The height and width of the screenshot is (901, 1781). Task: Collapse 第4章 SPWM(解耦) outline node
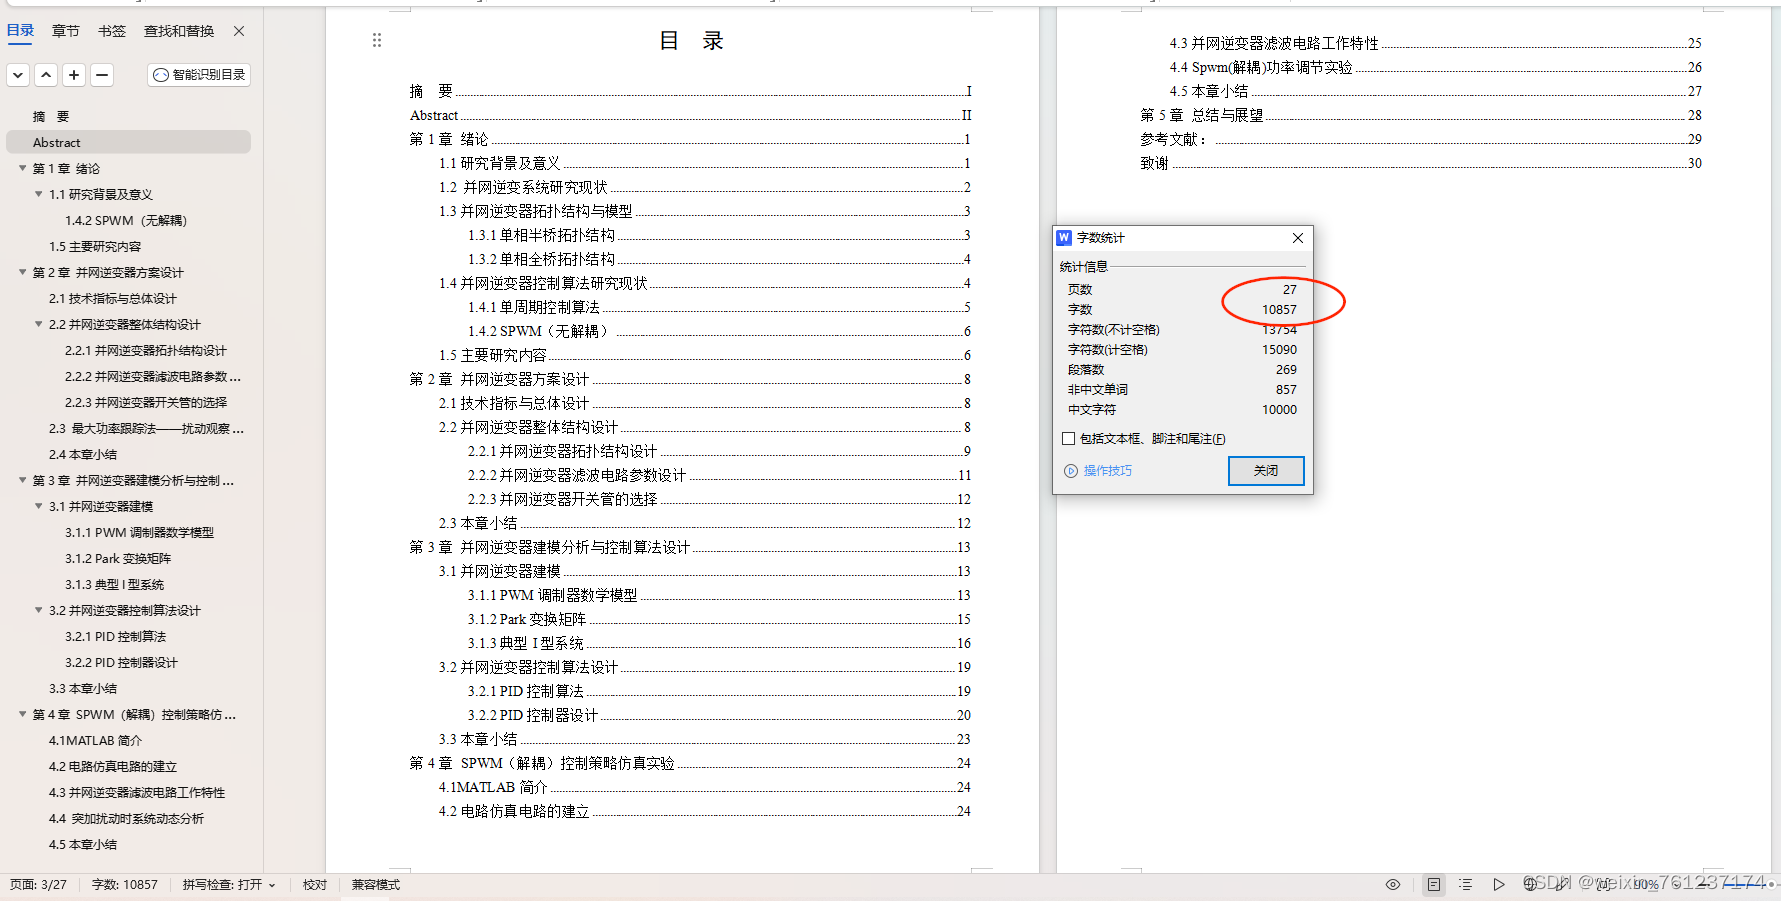point(22,714)
